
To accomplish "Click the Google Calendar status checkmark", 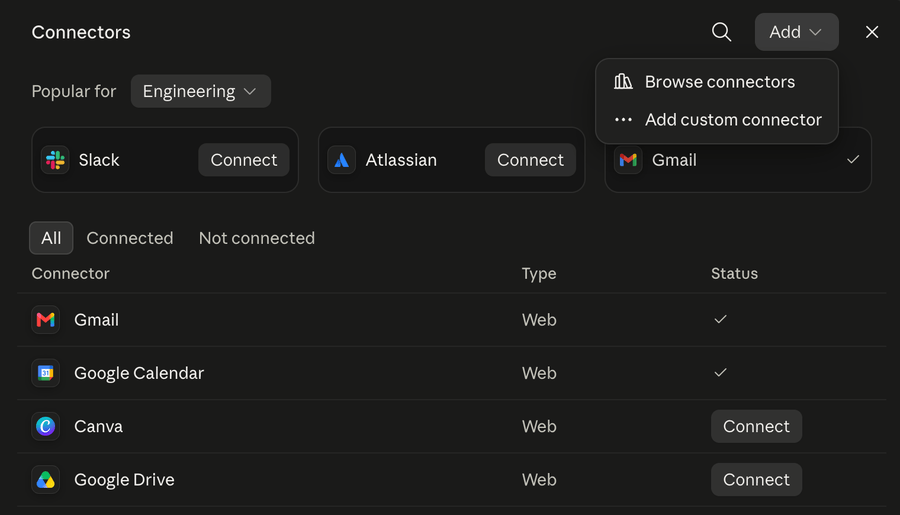I will point(720,373).
